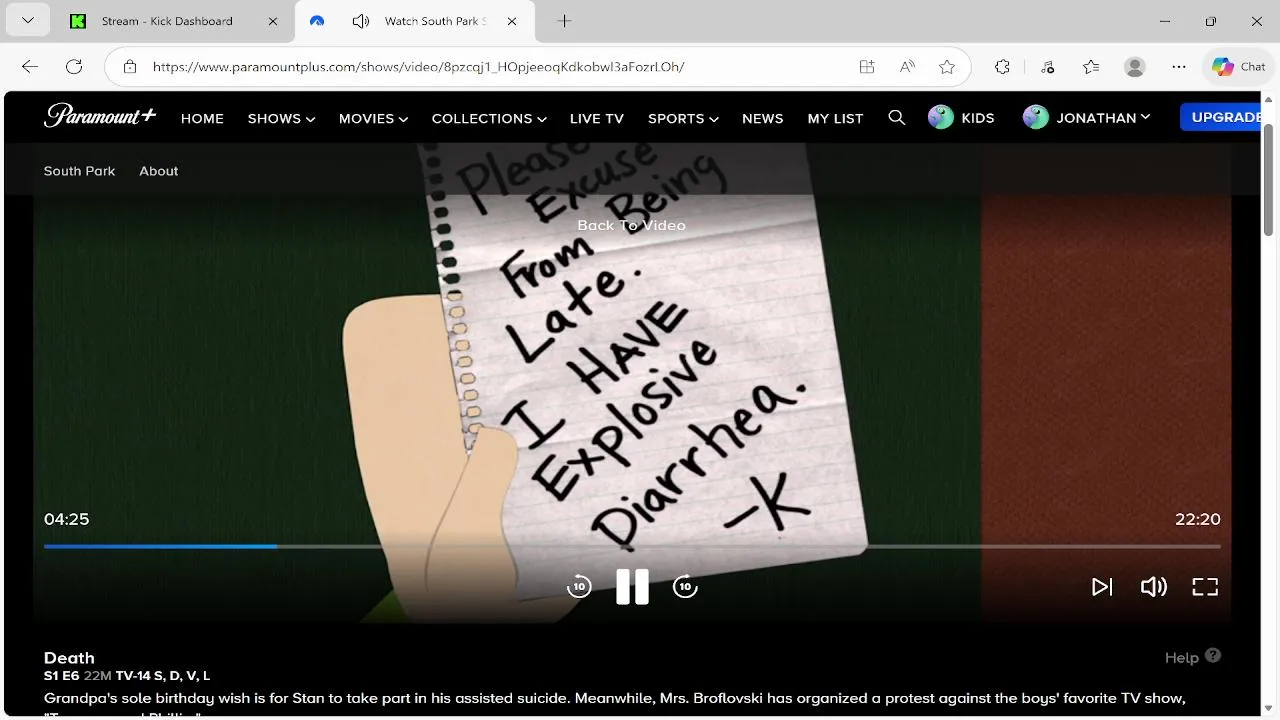Open the browser essentials toolbar icon
The image size is (1280, 720).
coord(1047,67)
